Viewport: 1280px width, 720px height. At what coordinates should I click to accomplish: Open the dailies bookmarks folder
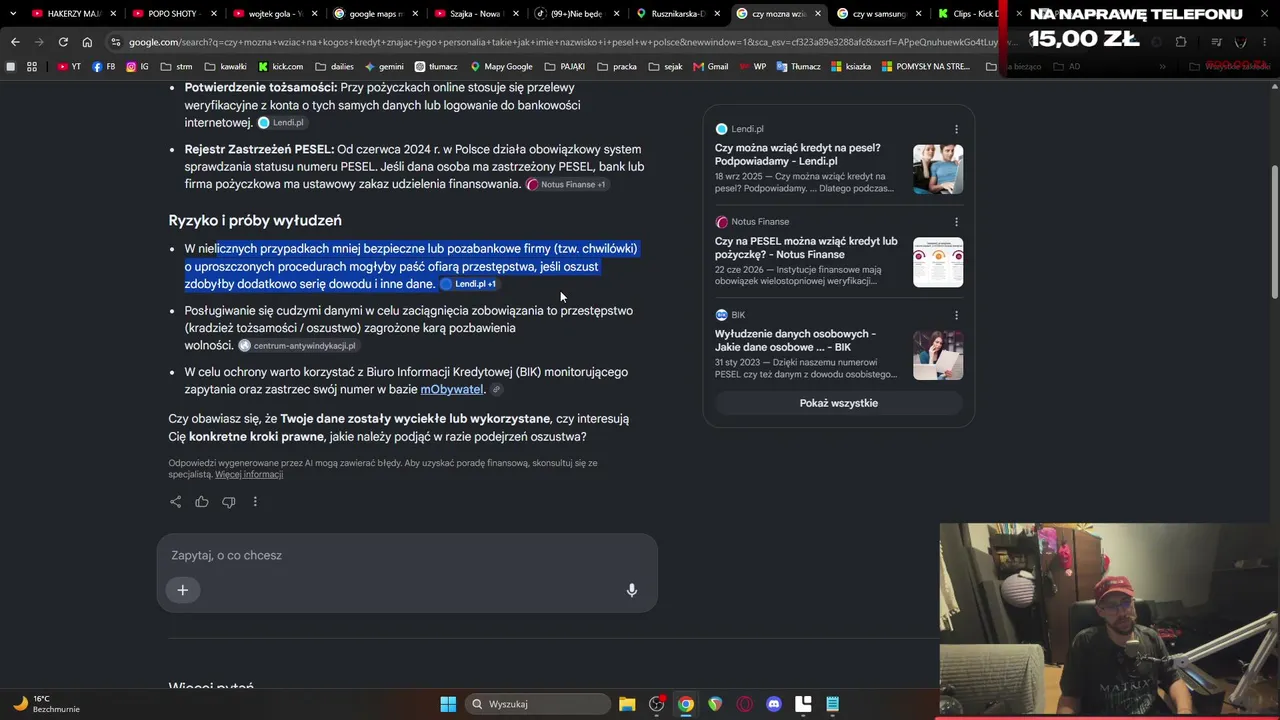pyautogui.click(x=334, y=66)
